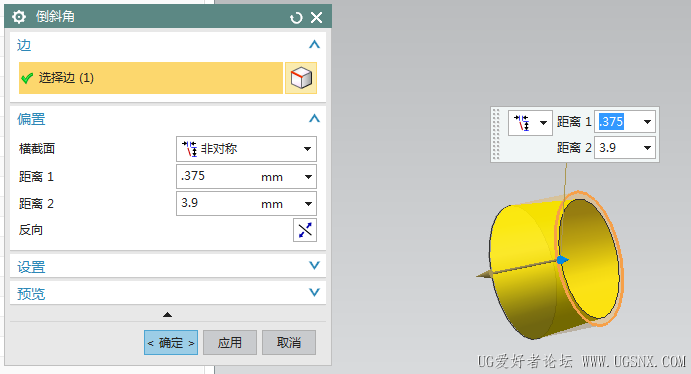Viewport: 691px width, 374px height.
Task: Open the on-screen 距离 1 dropdown arrow
Action: click(x=647, y=122)
